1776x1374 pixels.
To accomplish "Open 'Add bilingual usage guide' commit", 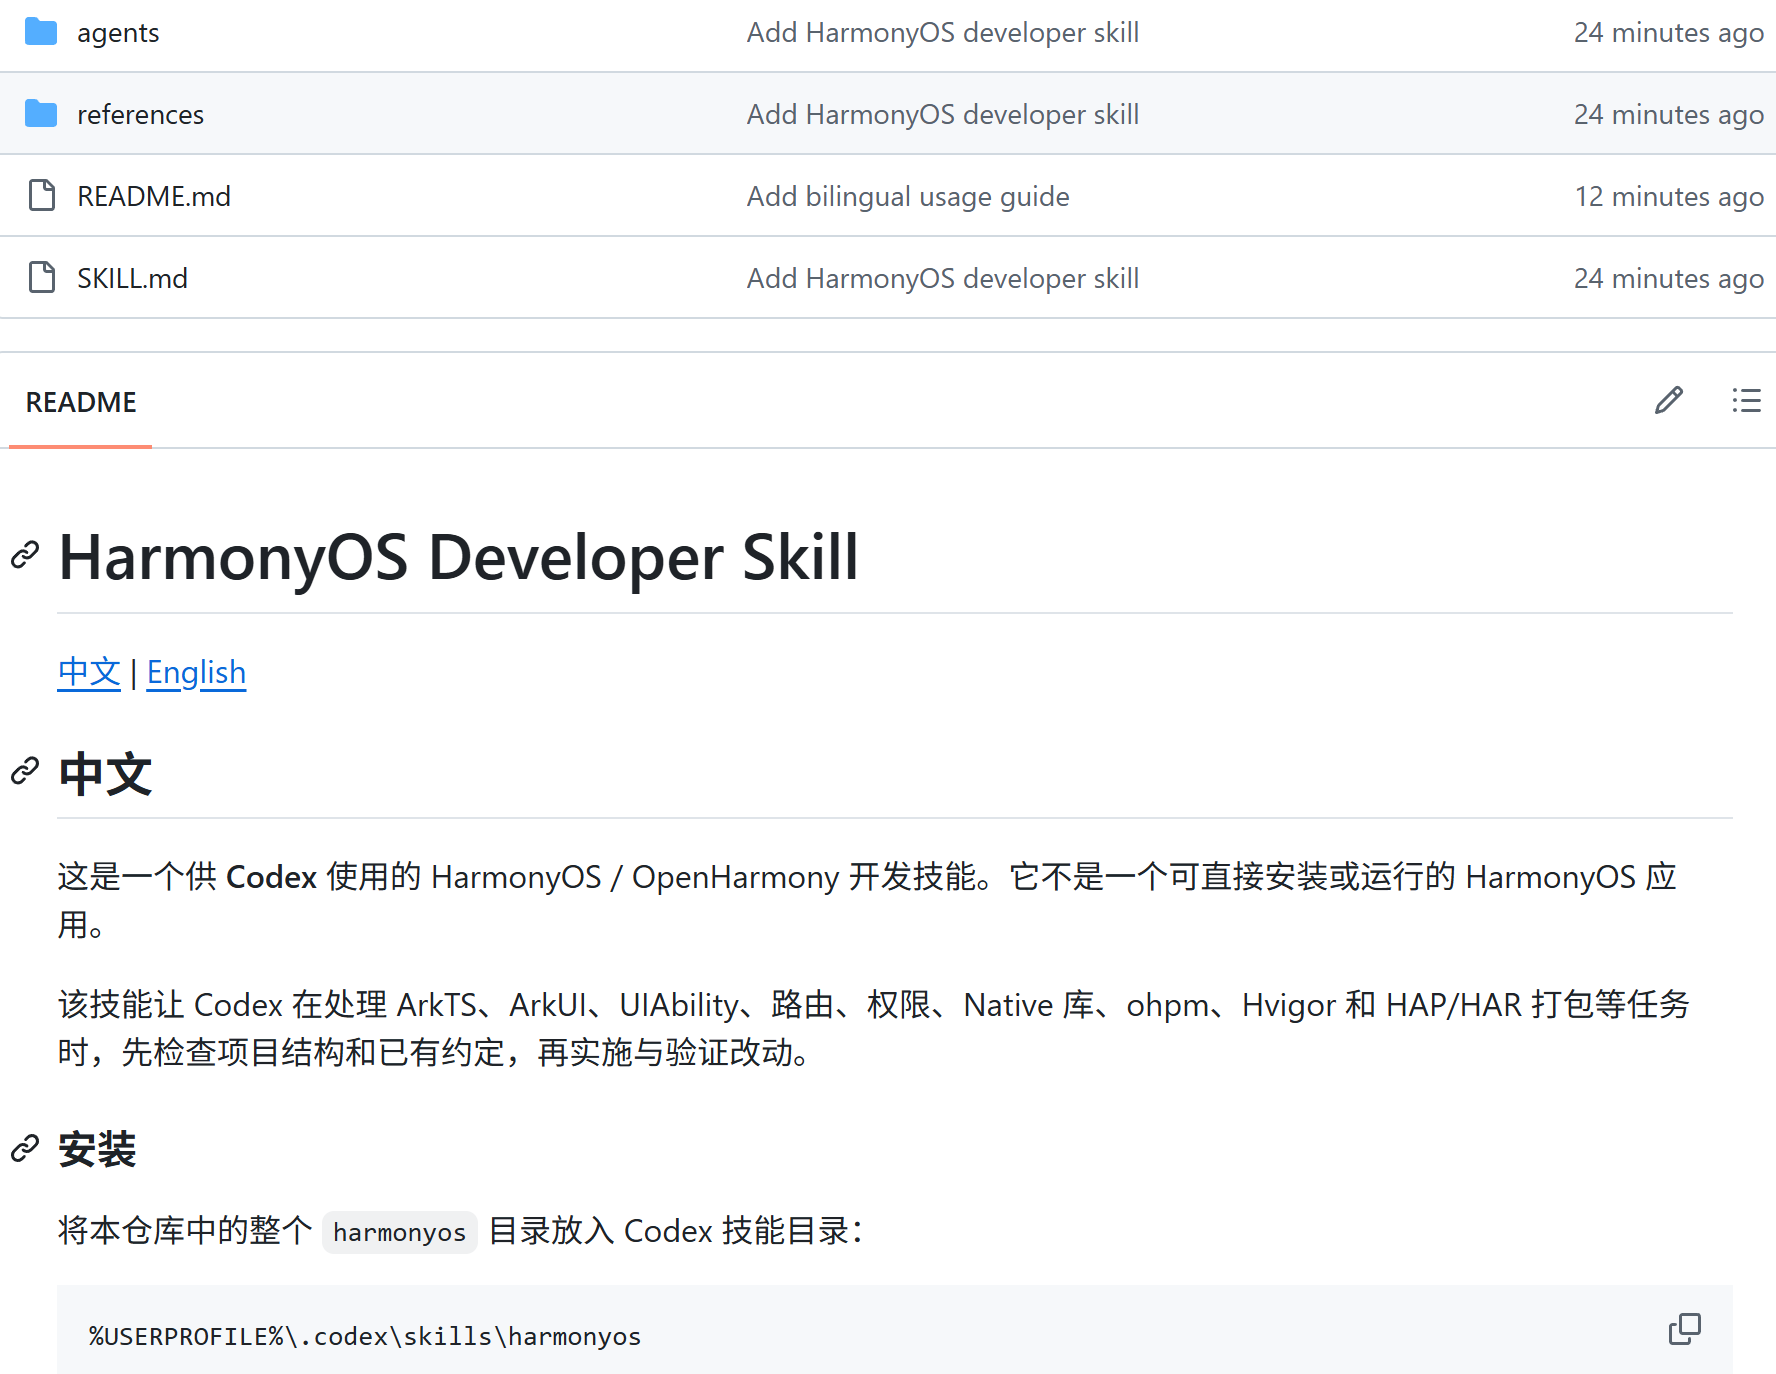I will pos(908,197).
